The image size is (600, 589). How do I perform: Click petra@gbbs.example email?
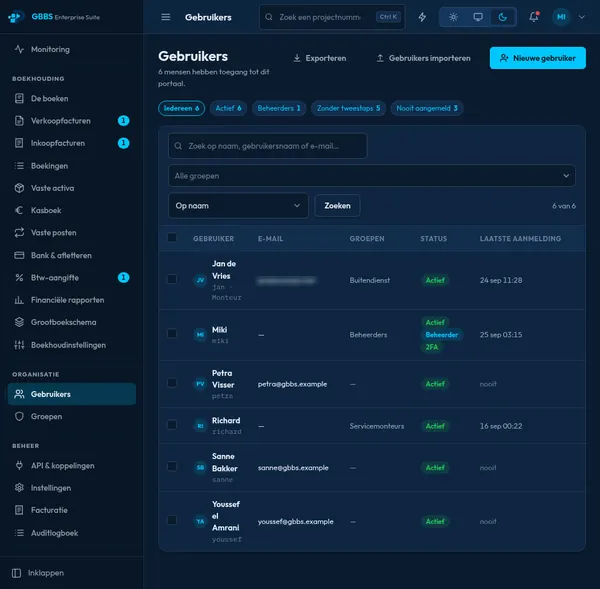tap(292, 384)
